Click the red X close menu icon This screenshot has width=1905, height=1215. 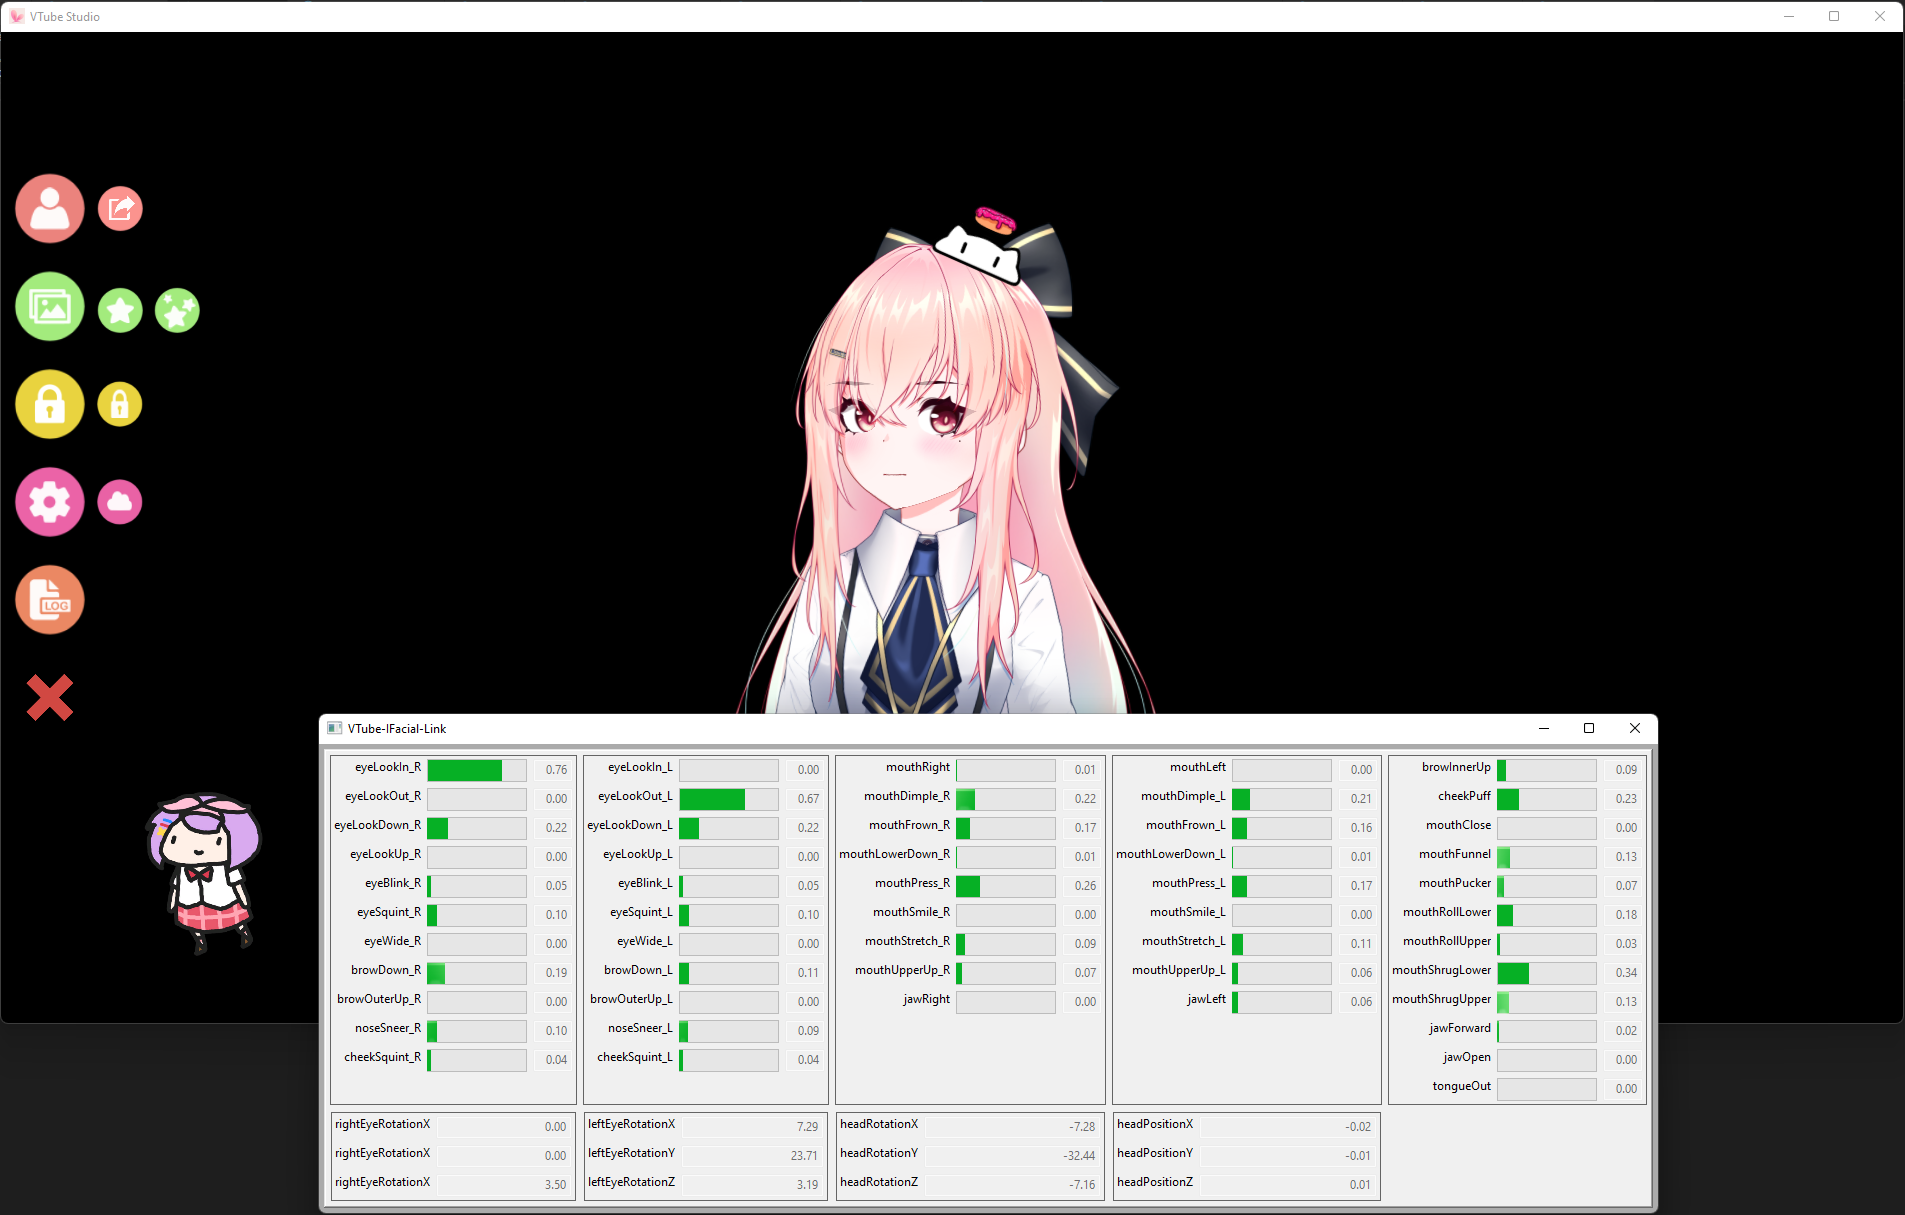(49, 697)
